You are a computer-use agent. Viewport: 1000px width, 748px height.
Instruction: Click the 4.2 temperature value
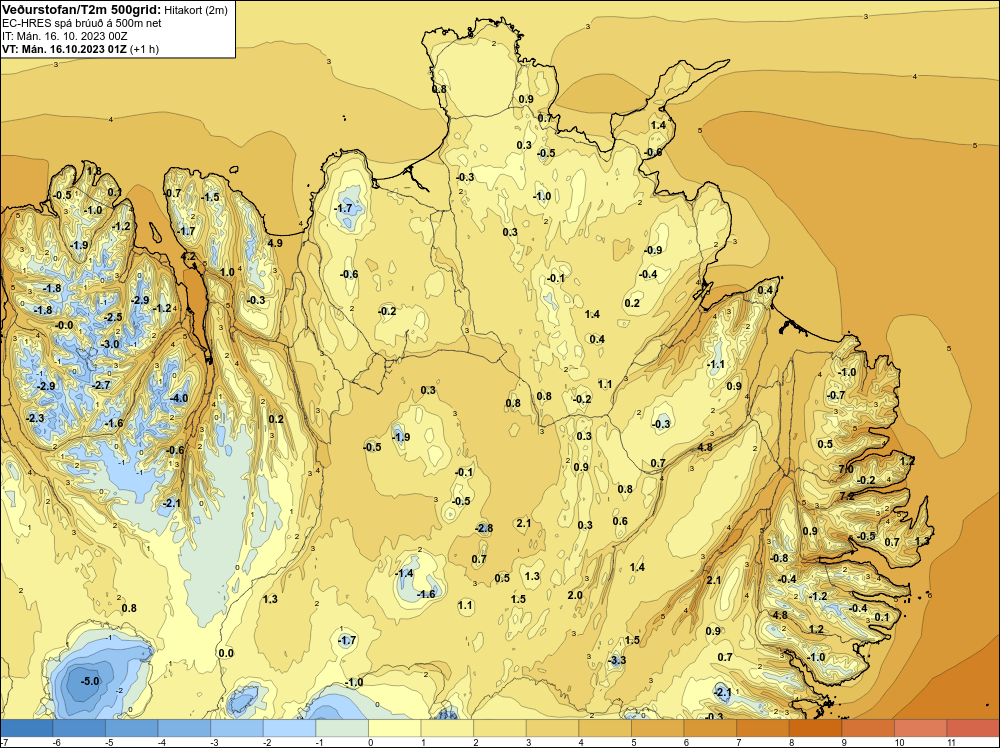(x=189, y=256)
